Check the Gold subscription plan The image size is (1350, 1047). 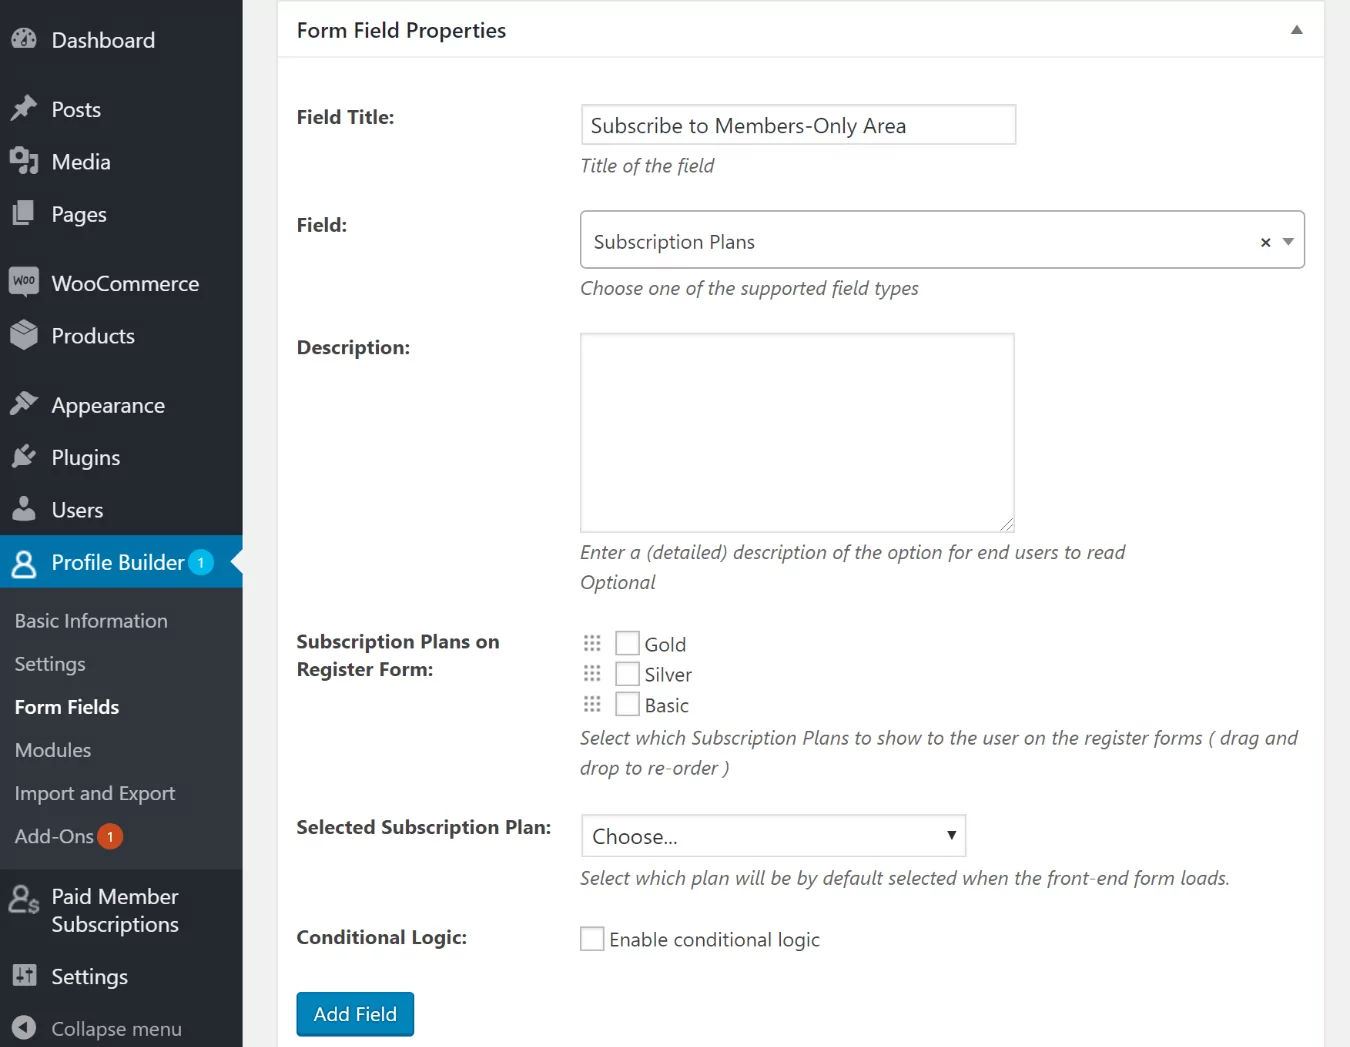pyautogui.click(x=627, y=643)
